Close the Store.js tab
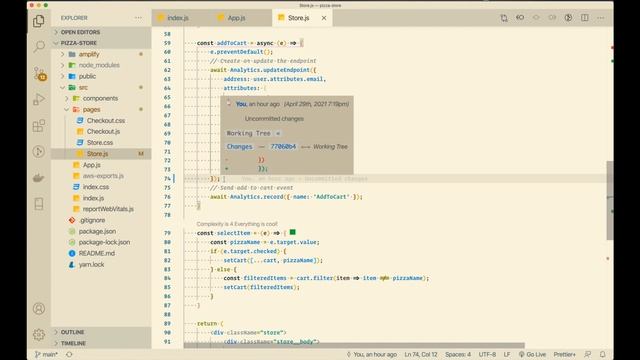 click(x=324, y=18)
